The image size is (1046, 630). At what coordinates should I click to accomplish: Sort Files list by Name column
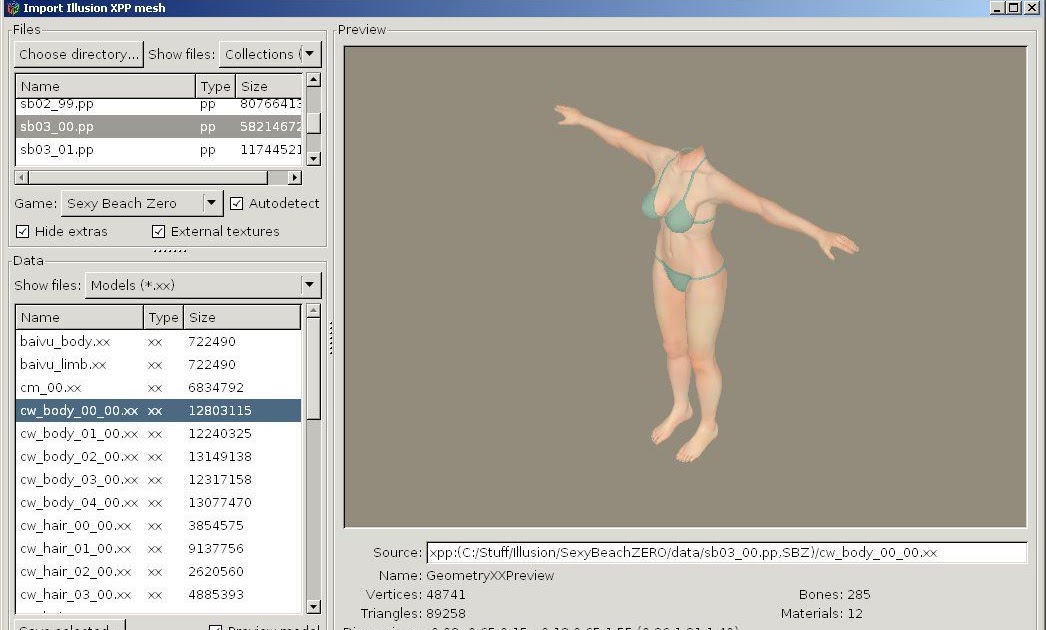click(105, 86)
